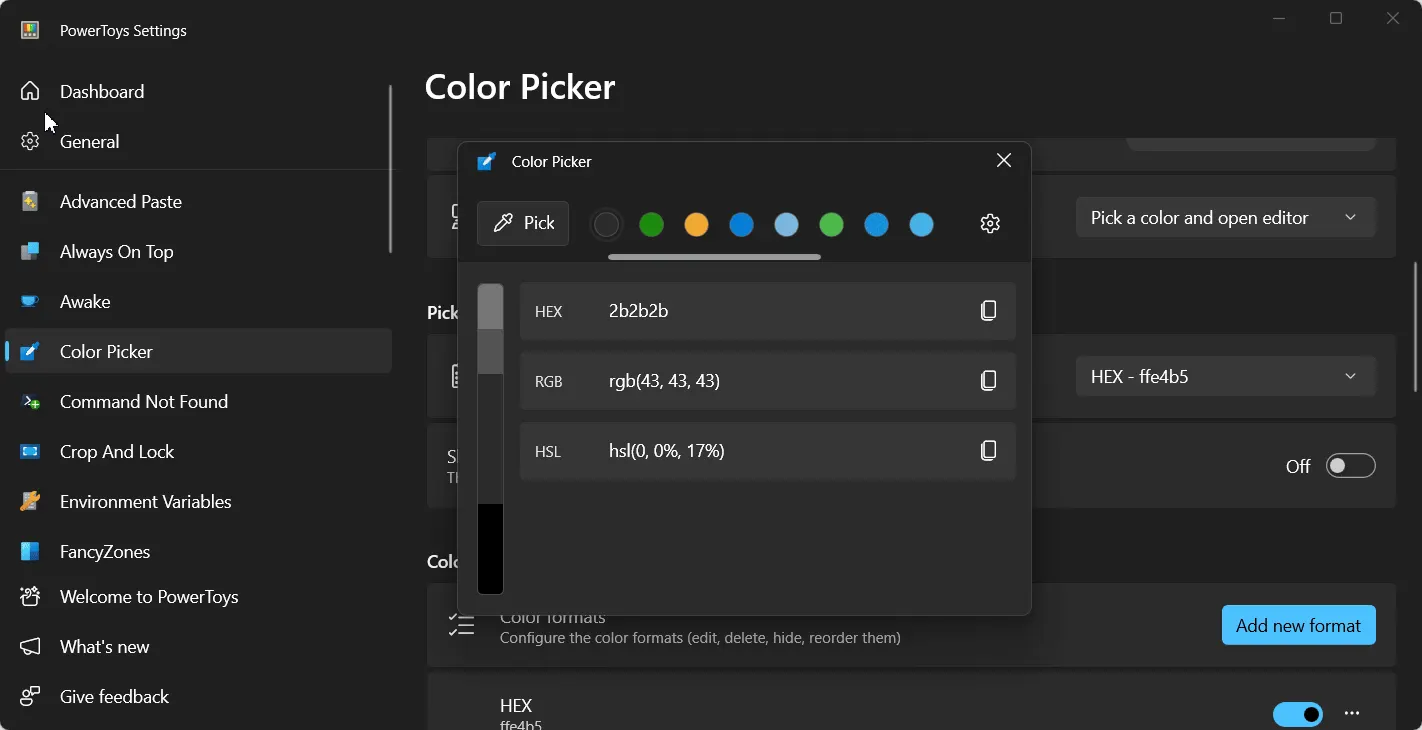The image size is (1422, 730).
Task: Click the sidebar scrollbar
Action: 390,169
